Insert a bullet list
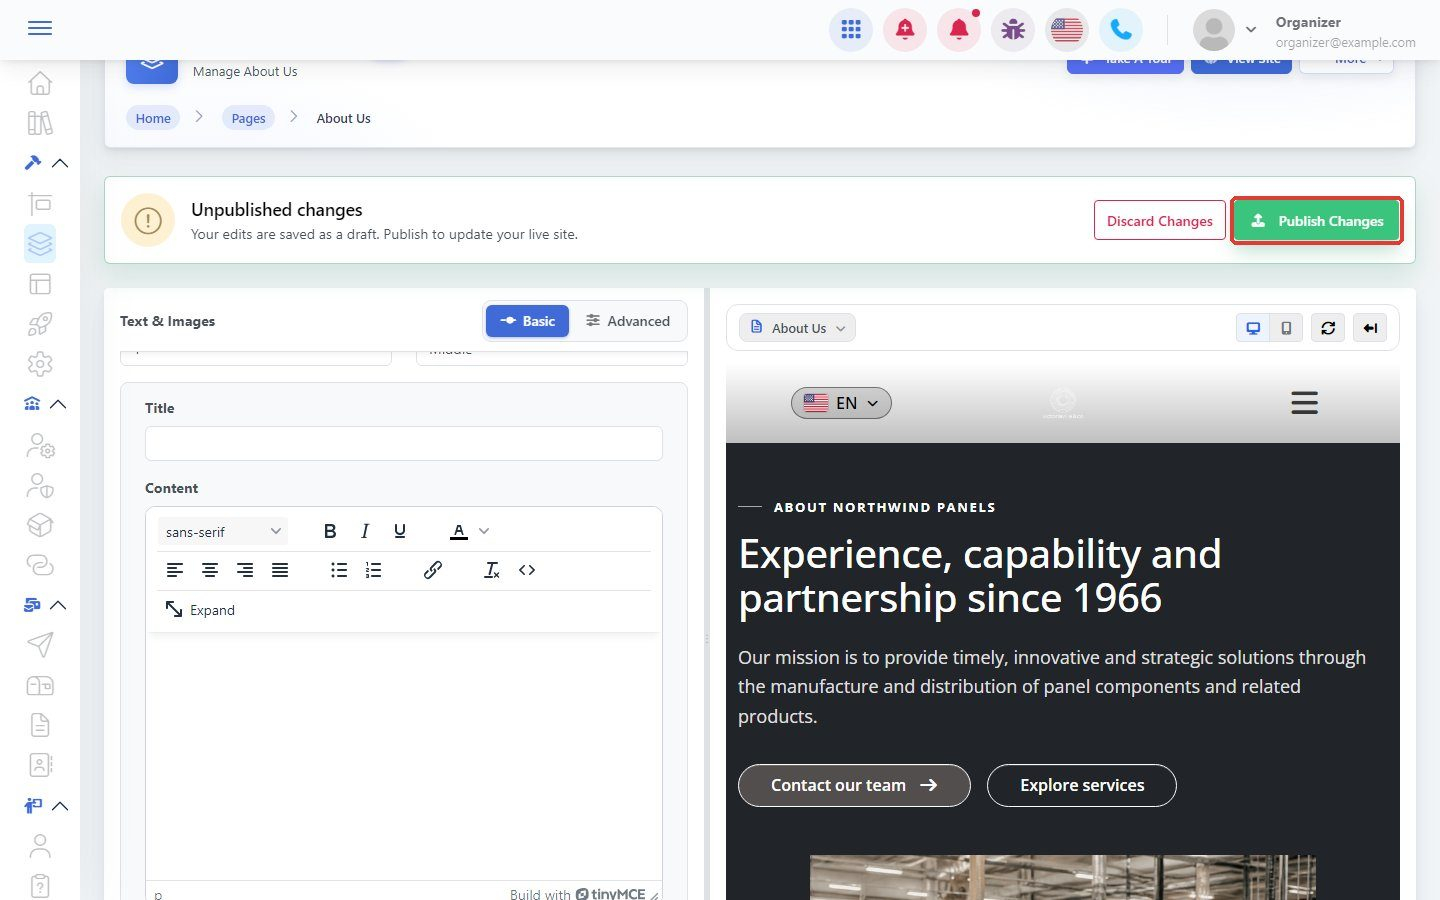This screenshot has width=1440, height=900. pos(339,570)
